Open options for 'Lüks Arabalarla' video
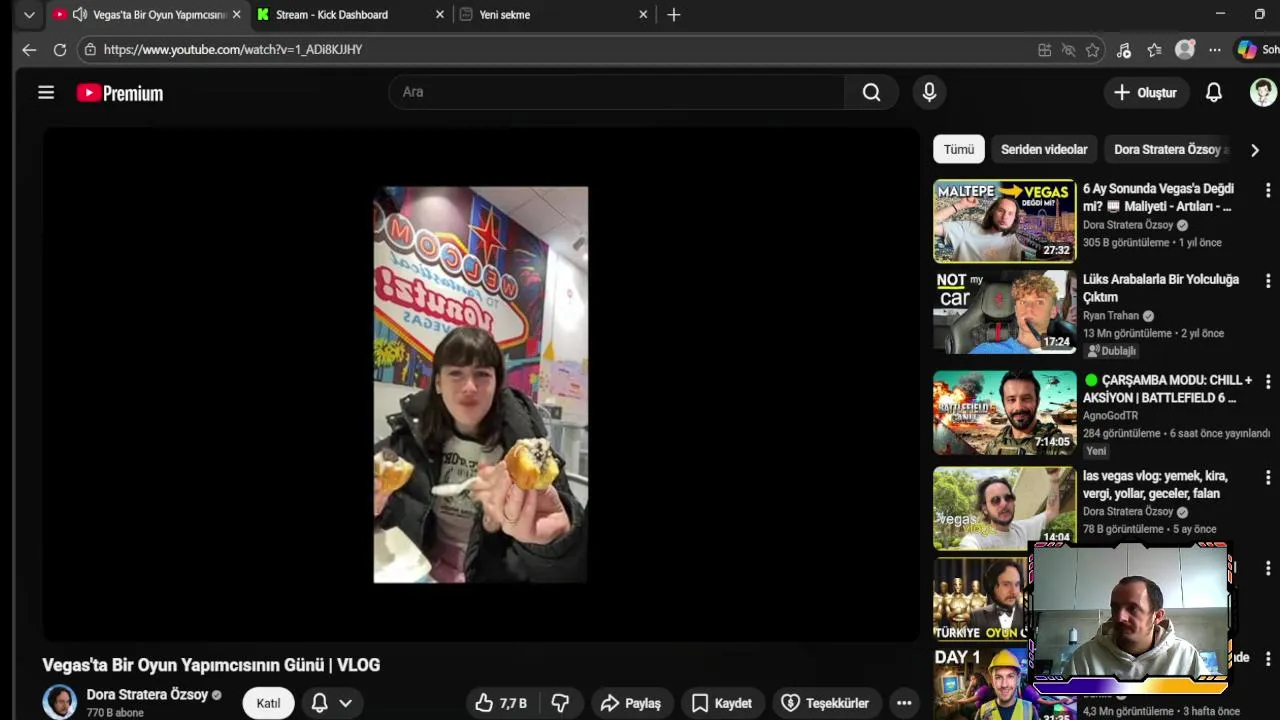Viewport: 1280px width, 720px height. pos(1268,281)
